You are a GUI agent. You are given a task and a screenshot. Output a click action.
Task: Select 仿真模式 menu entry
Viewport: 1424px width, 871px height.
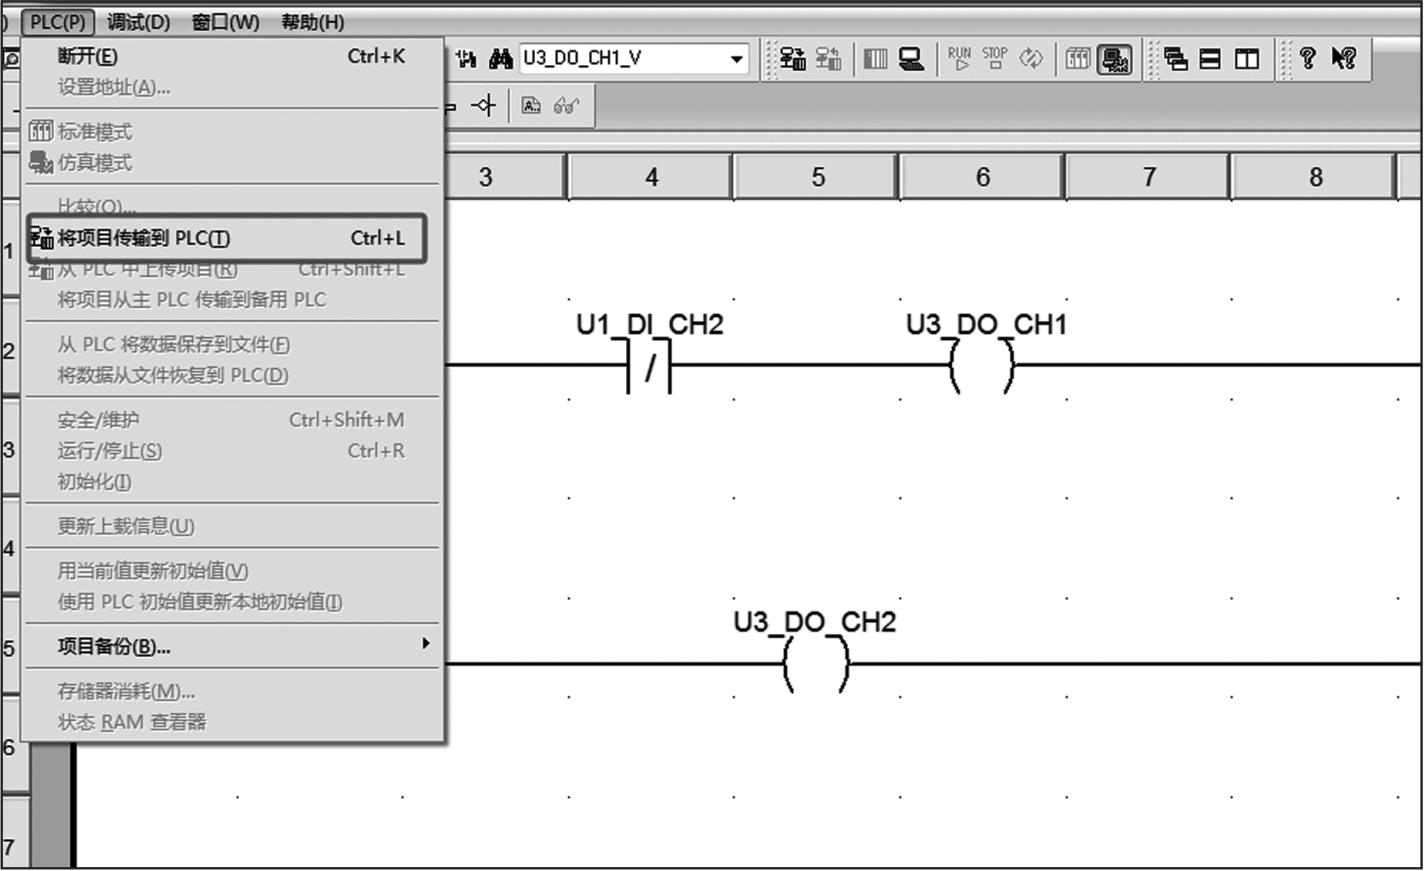[232, 162]
